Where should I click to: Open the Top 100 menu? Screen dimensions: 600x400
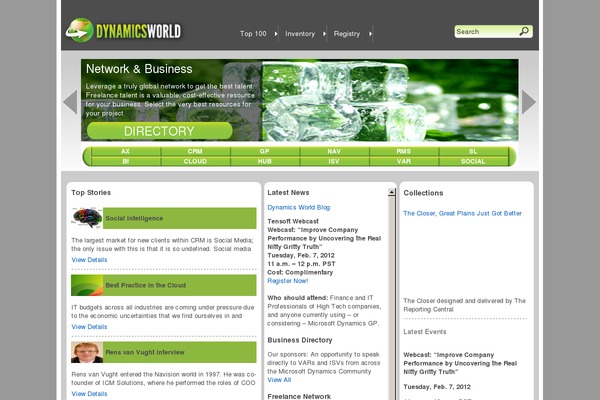pos(253,34)
